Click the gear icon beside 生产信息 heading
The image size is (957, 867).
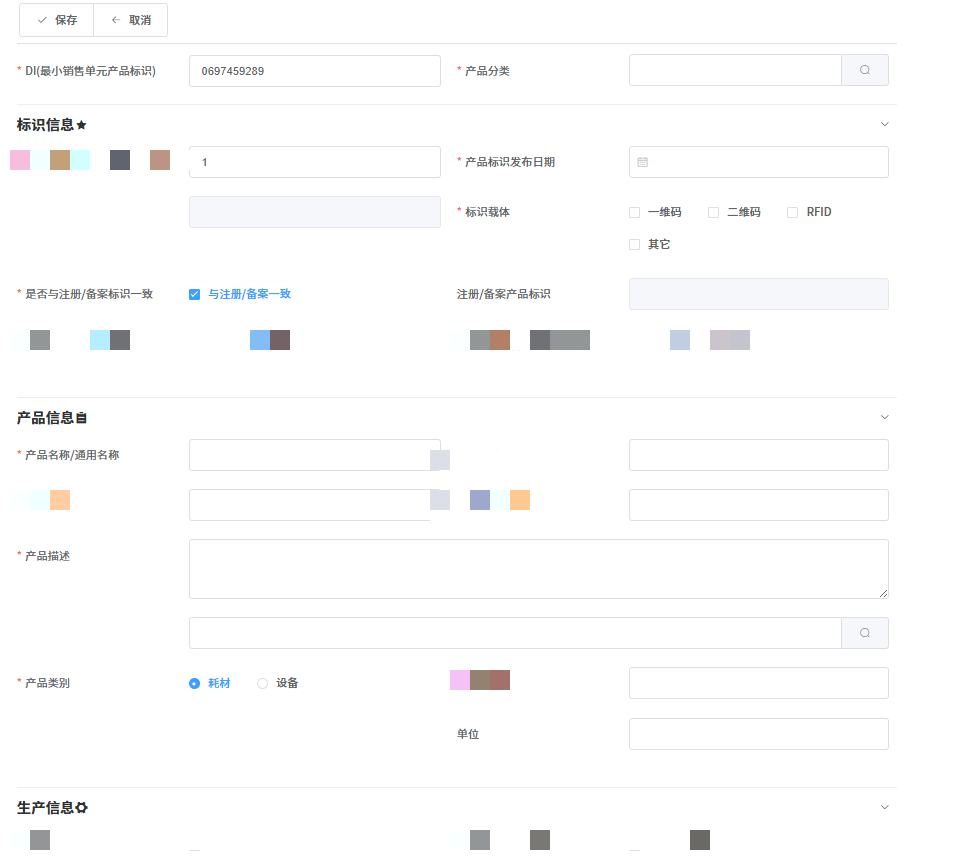click(x=82, y=808)
